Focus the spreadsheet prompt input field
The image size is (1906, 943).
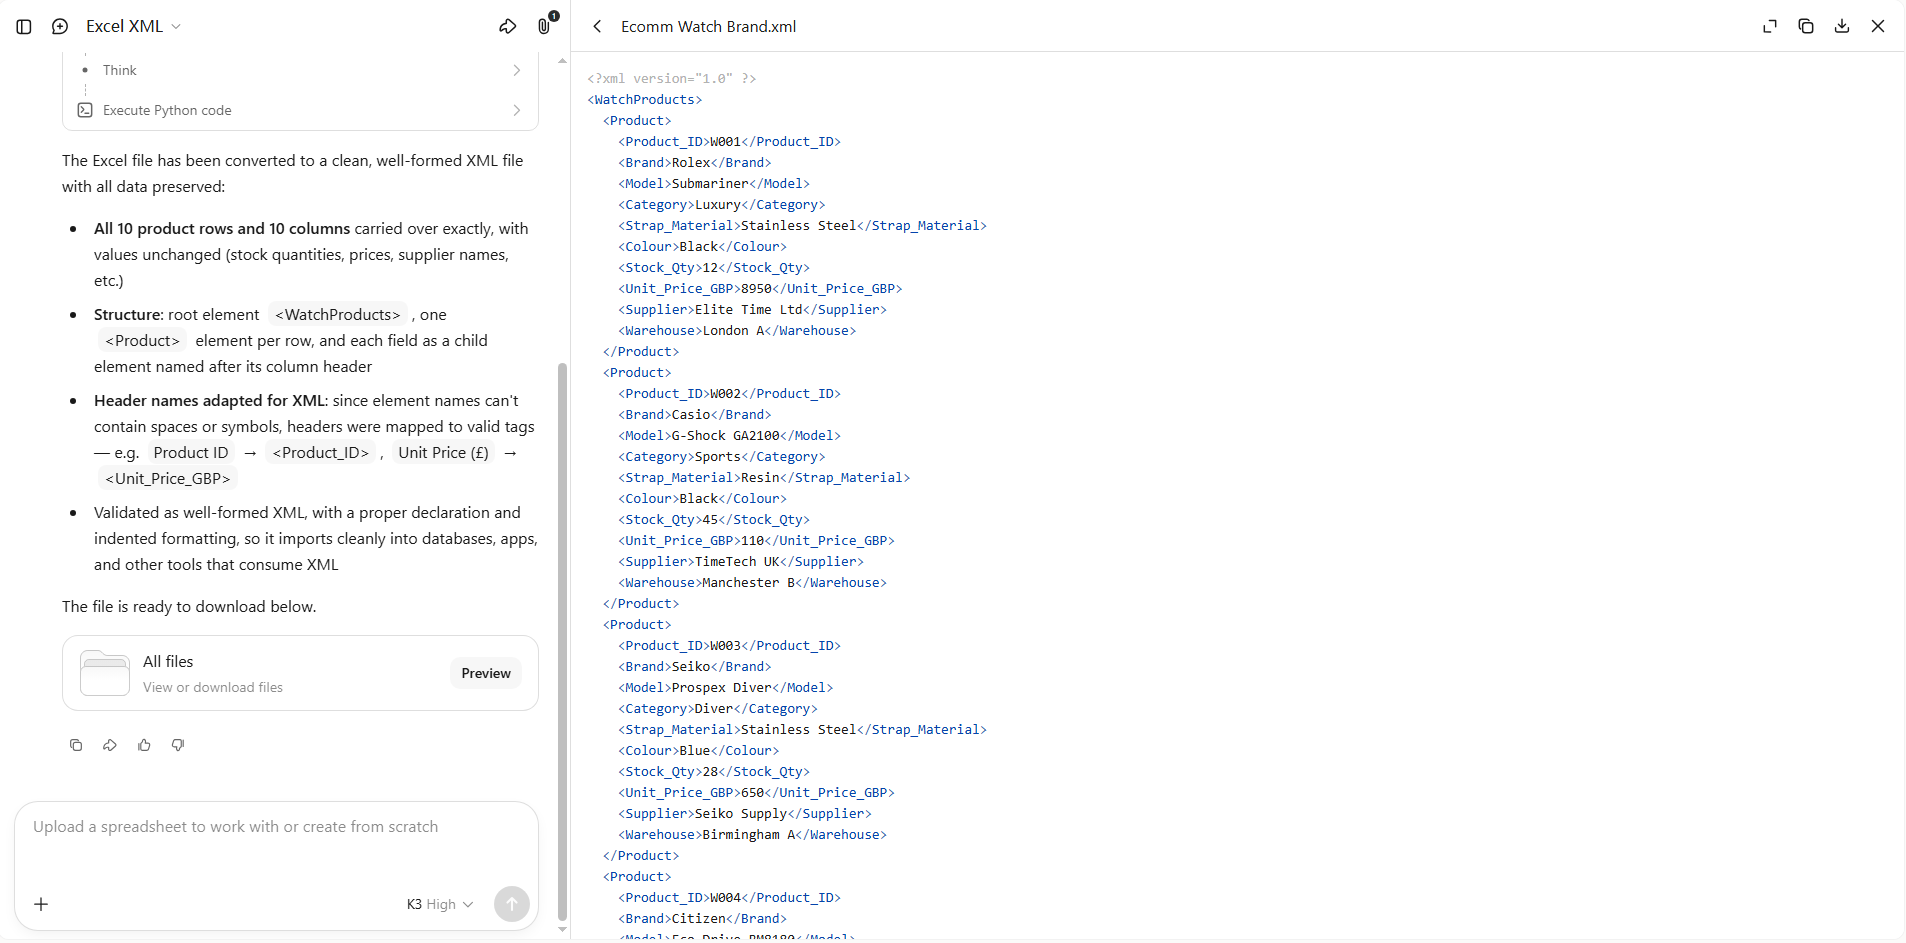[x=276, y=827]
